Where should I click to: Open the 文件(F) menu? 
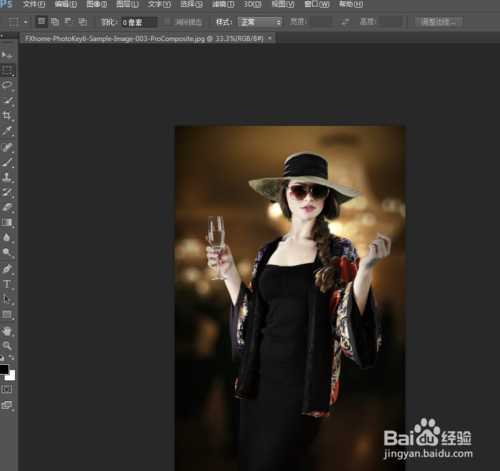tap(34, 4)
